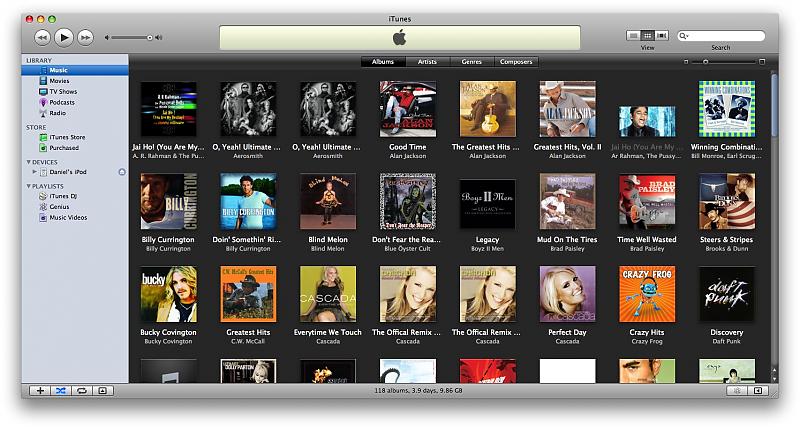This screenshot has width=800, height=428.
Task: Switch to the Artists tab
Action: click(427, 62)
